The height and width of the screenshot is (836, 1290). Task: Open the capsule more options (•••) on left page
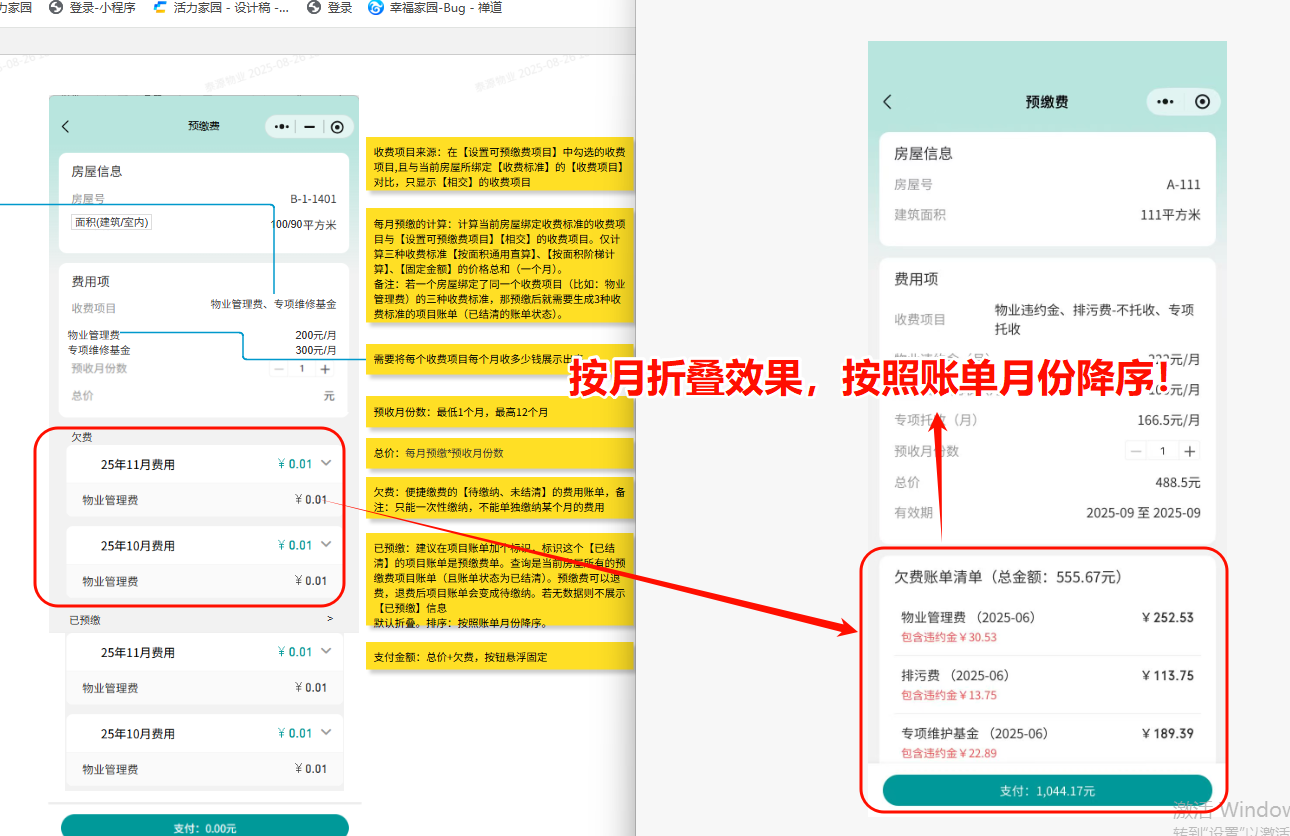(281, 126)
